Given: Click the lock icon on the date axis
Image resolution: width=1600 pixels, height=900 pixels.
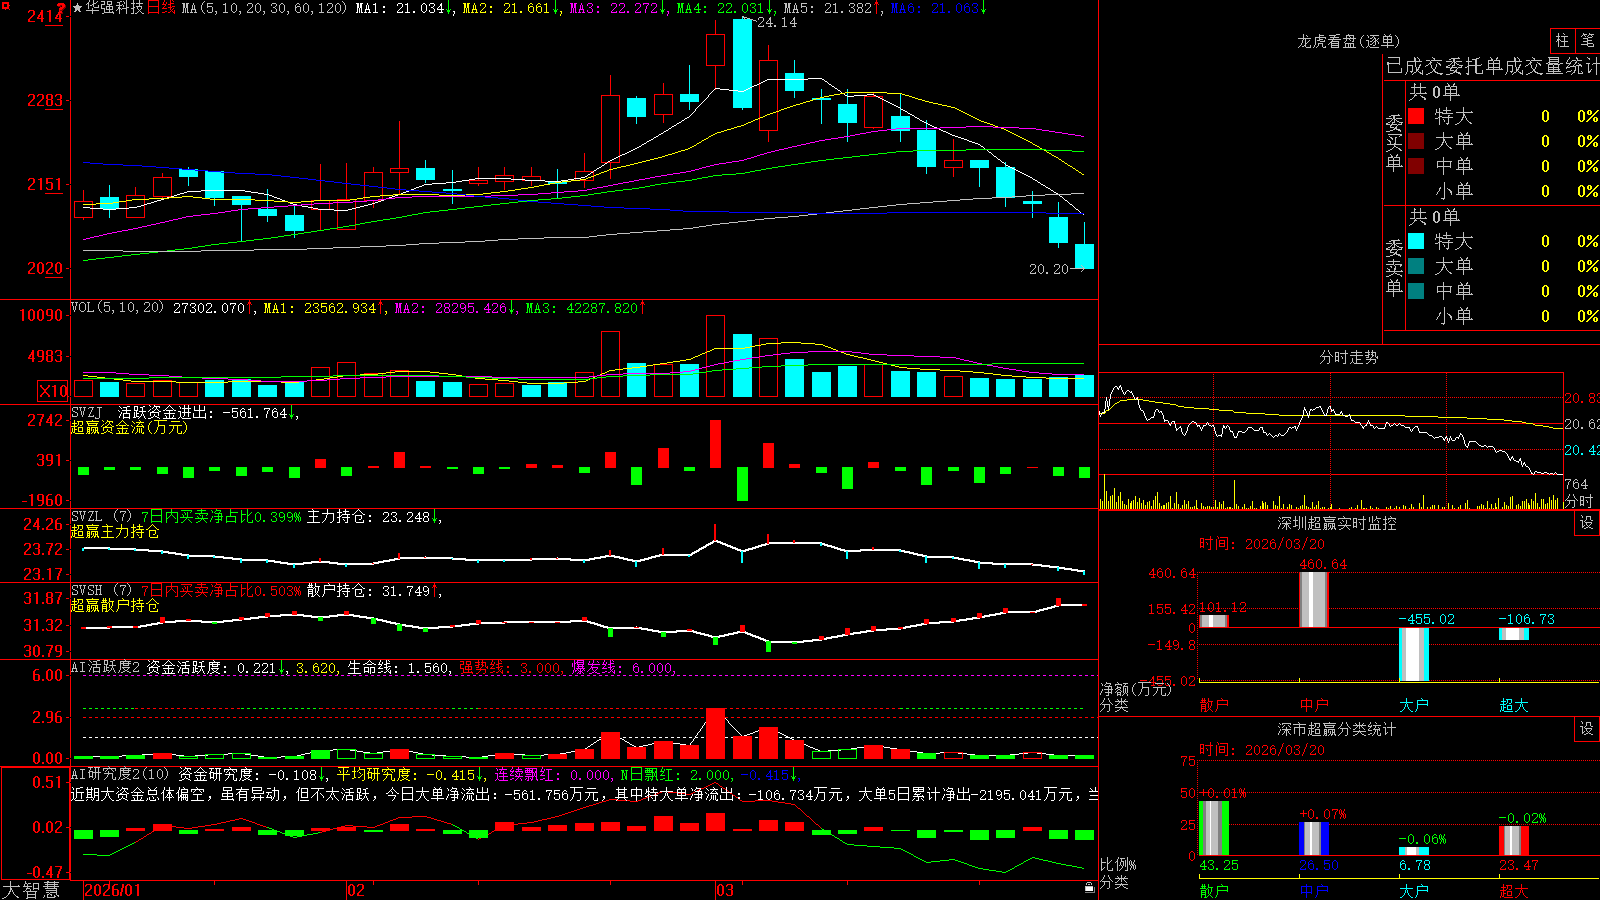Looking at the screenshot, I should (x=1090, y=887).
